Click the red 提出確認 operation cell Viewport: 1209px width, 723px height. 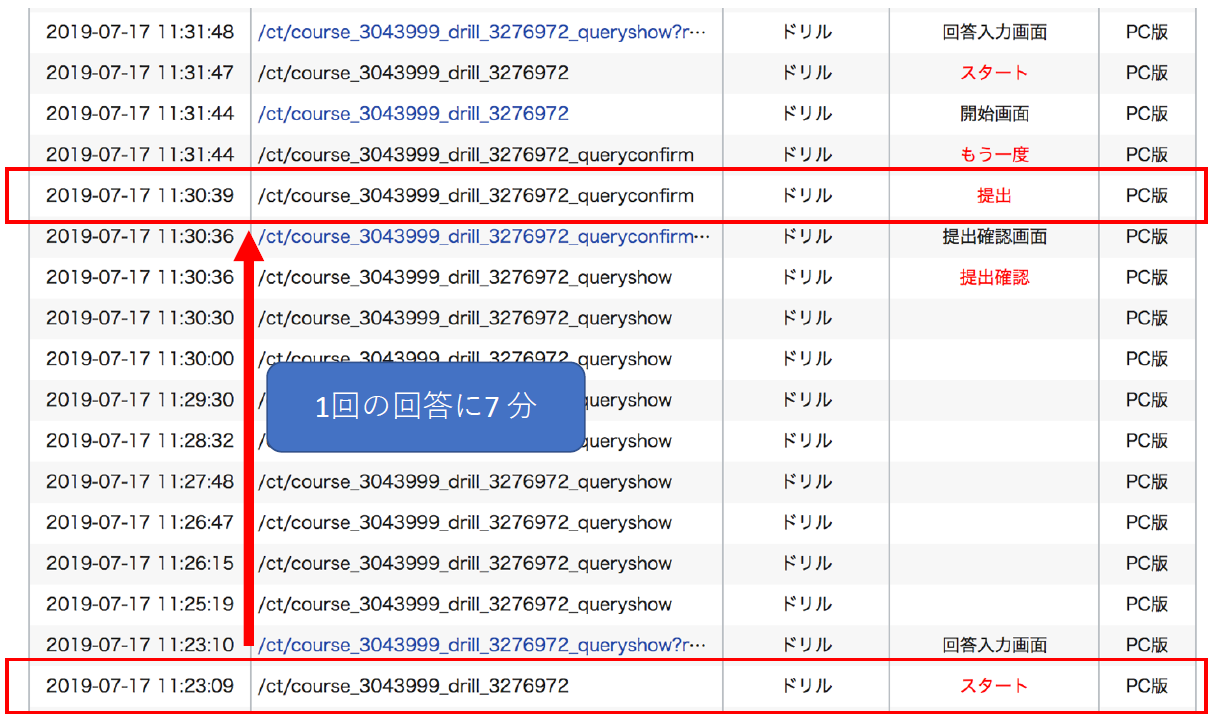[994, 277]
